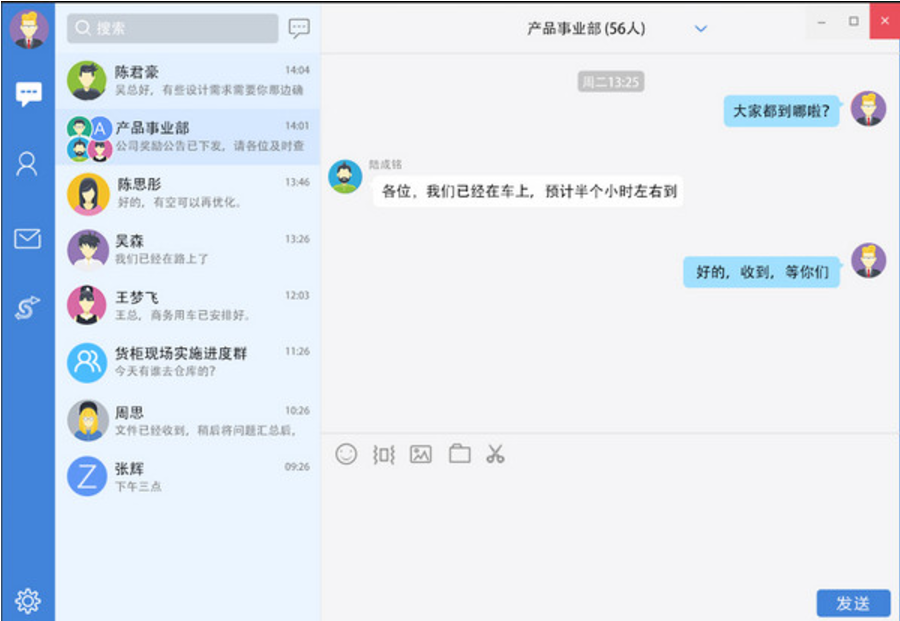This screenshot has height=621, width=900.
Task: Switch to the contacts panel
Action: point(27,165)
